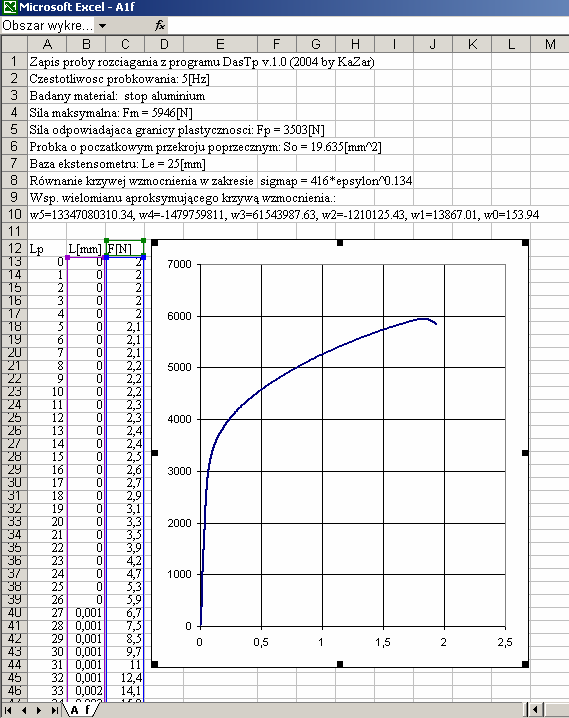The width and height of the screenshot is (569, 718).
Task: Click cell with 'Fp = 3503[N]' text
Action: click(x=177, y=130)
